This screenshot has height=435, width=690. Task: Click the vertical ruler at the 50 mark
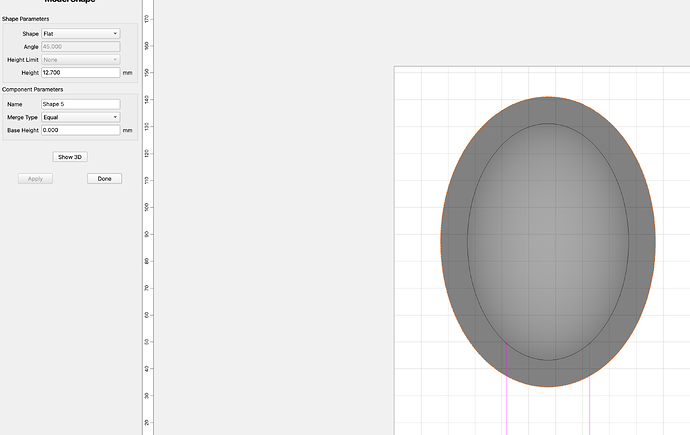click(x=148, y=342)
